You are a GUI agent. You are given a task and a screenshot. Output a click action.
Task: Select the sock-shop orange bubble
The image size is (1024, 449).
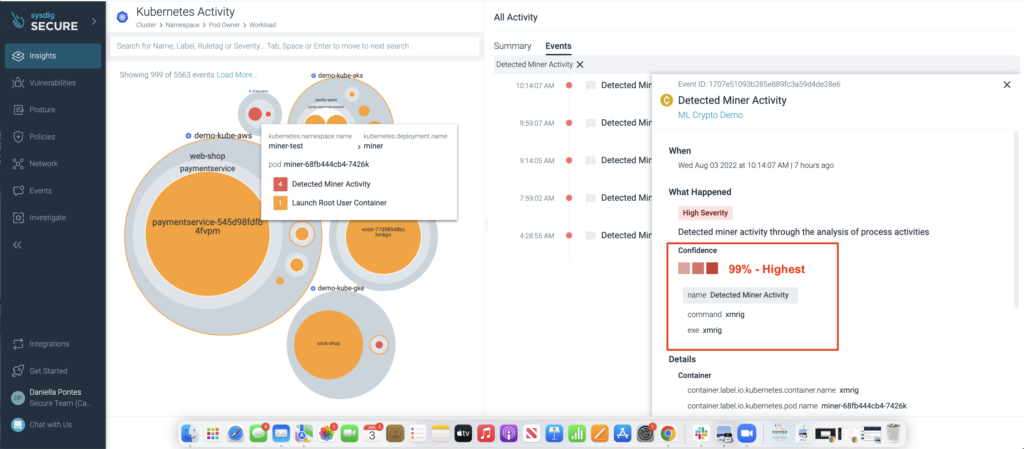(328, 343)
